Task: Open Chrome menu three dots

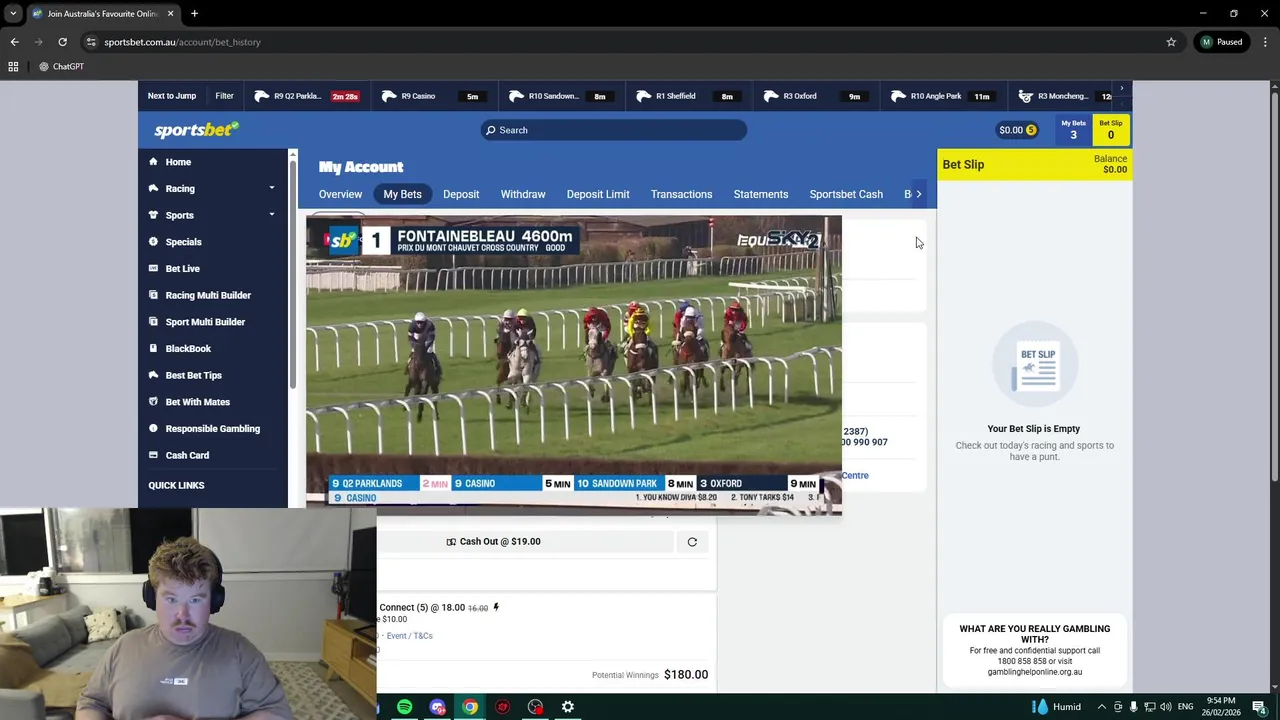Action: [x=1265, y=42]
